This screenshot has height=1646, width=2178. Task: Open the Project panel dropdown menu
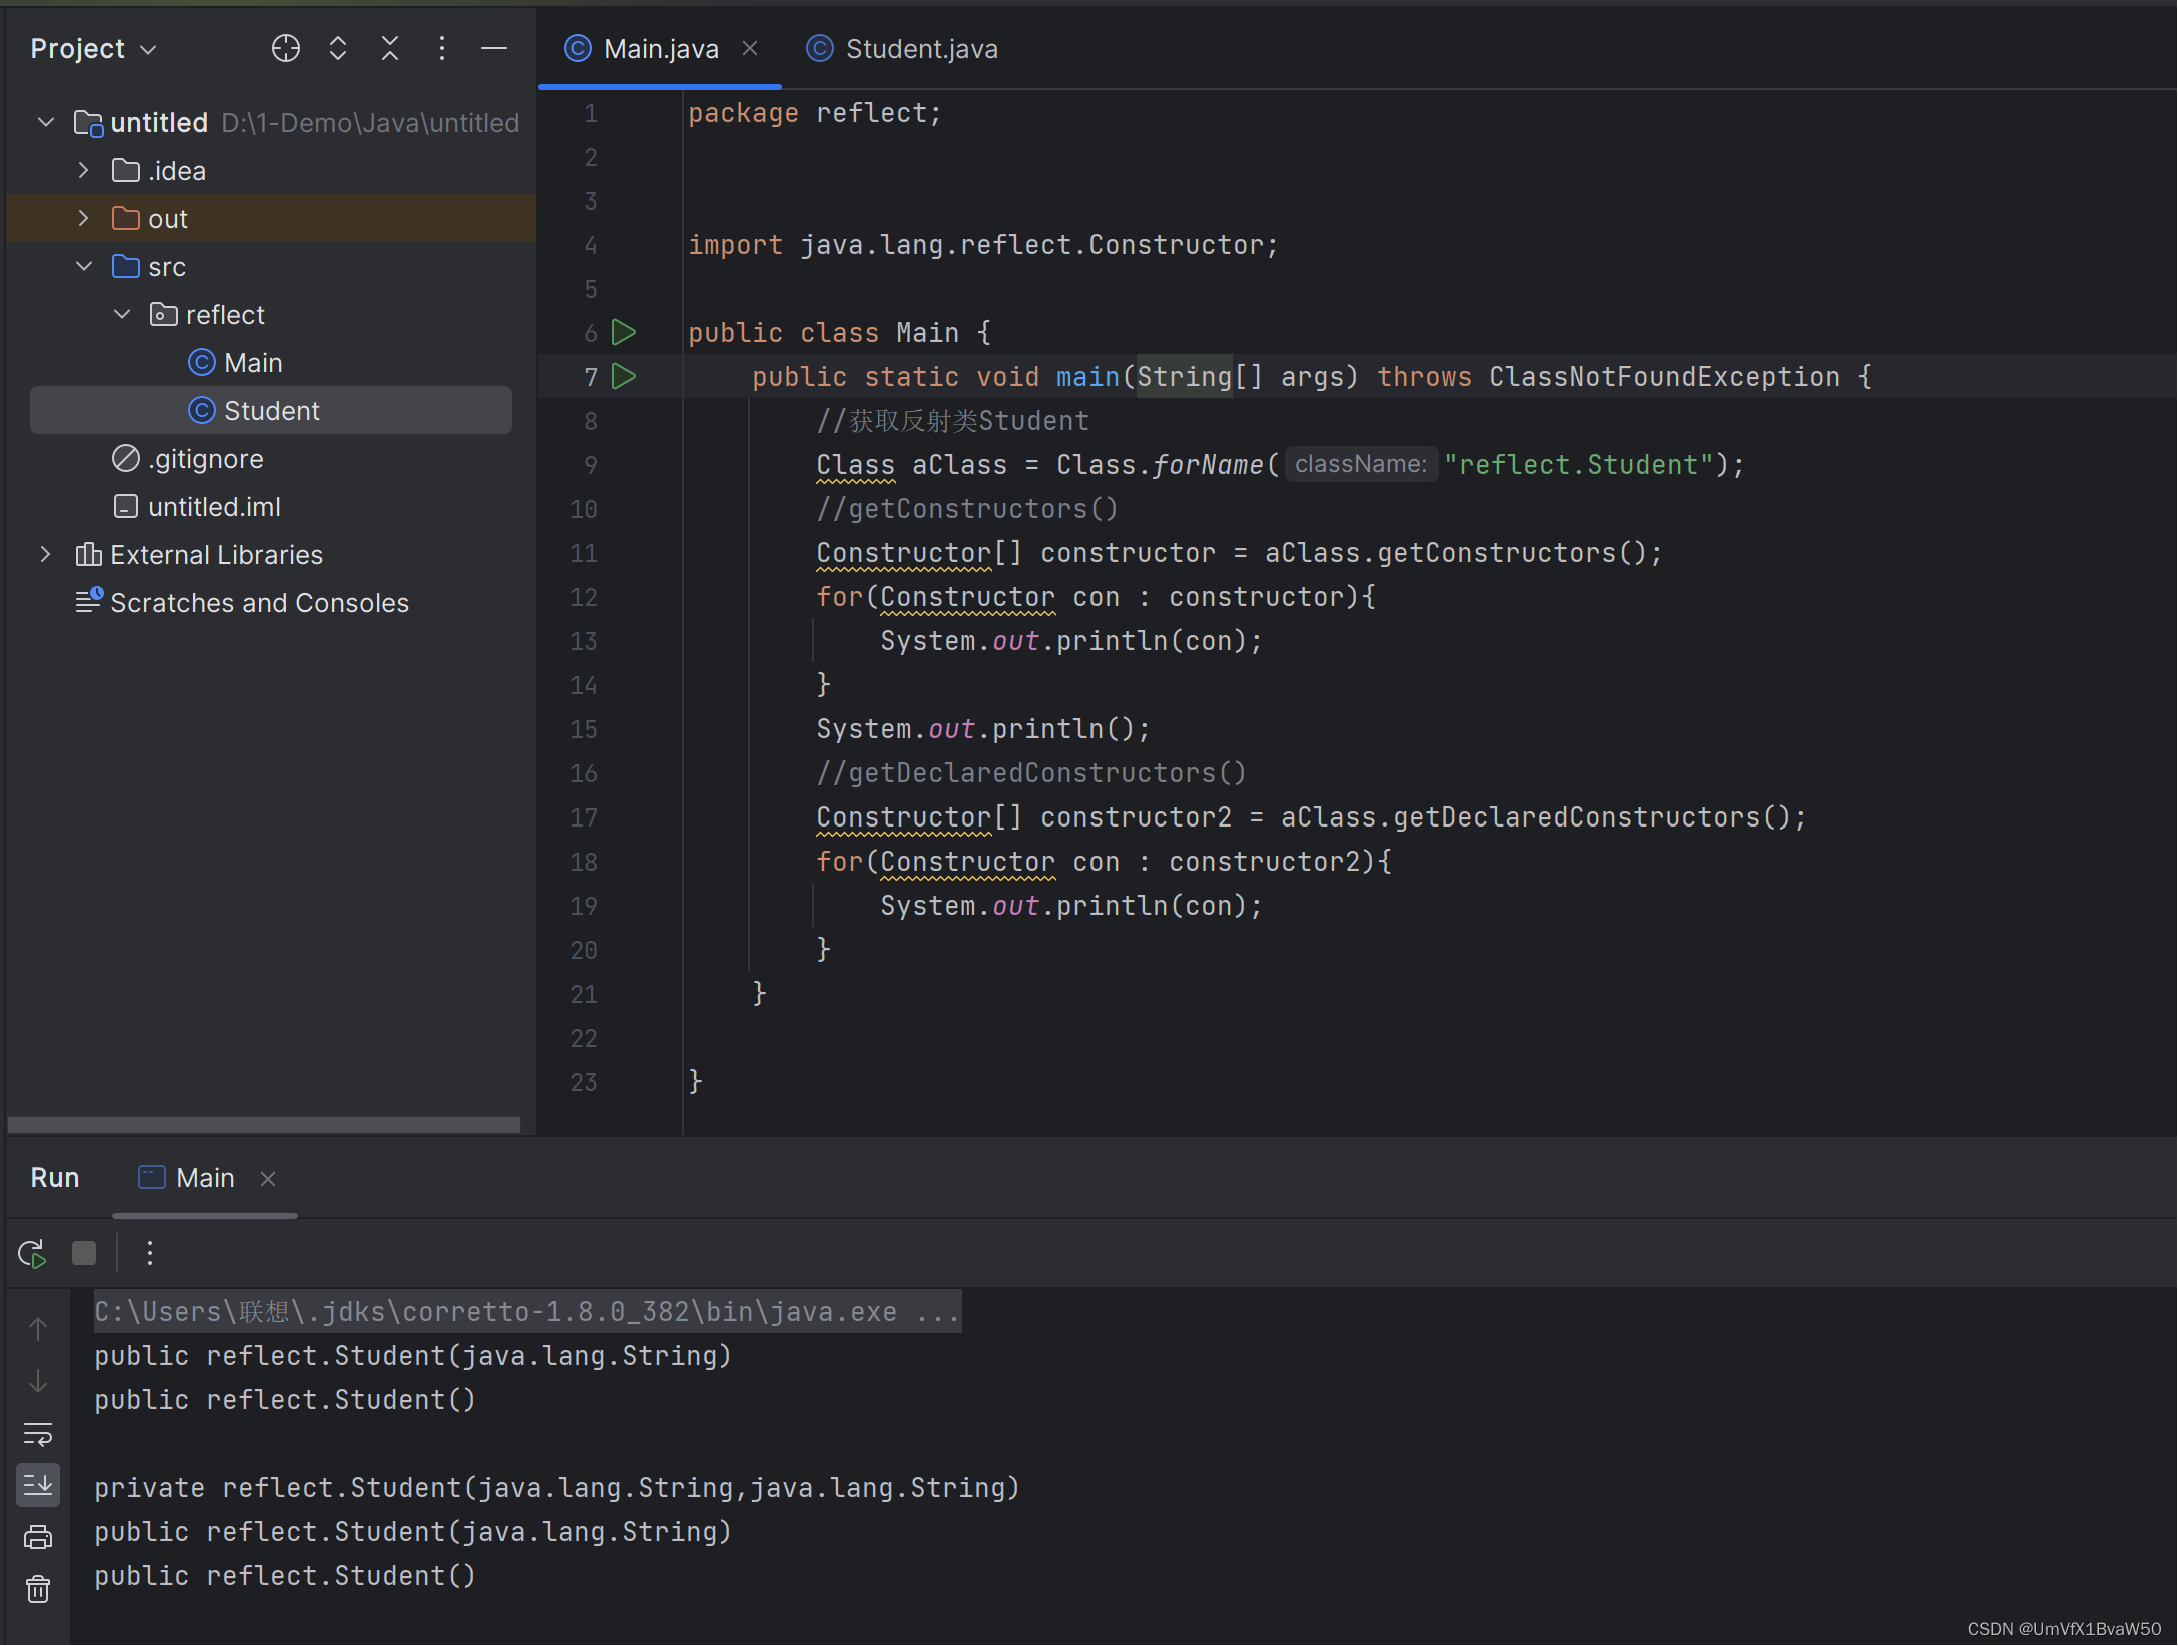point(150,48)
